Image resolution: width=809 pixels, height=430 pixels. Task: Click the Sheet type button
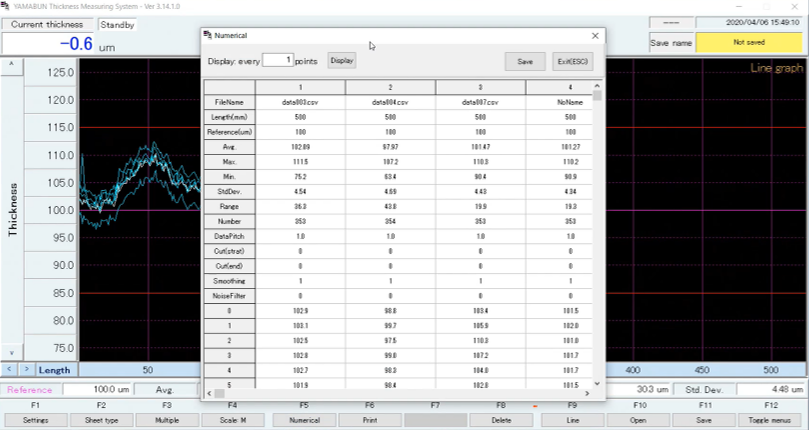[101, 421]
